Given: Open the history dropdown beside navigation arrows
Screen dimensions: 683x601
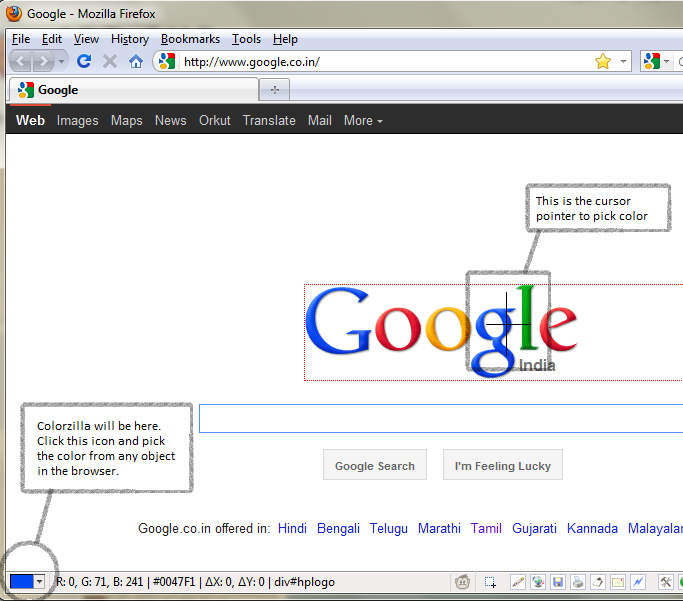Looking at the screenshot, I should [x=61, y=61].
